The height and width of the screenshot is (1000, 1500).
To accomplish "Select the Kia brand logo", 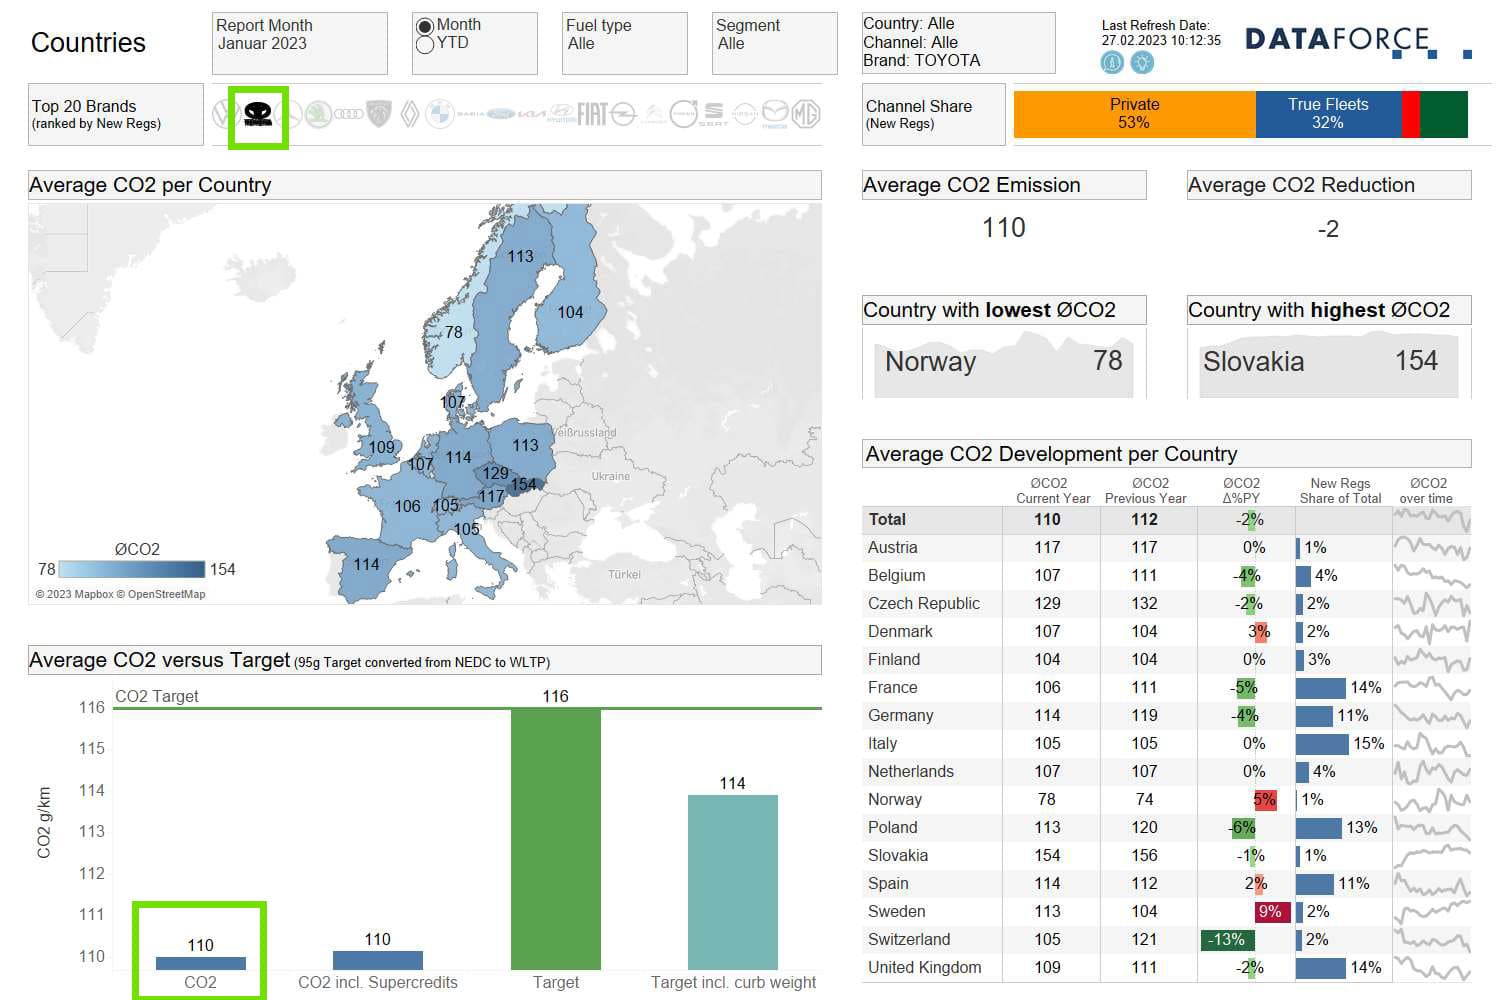I will (532, 114).
